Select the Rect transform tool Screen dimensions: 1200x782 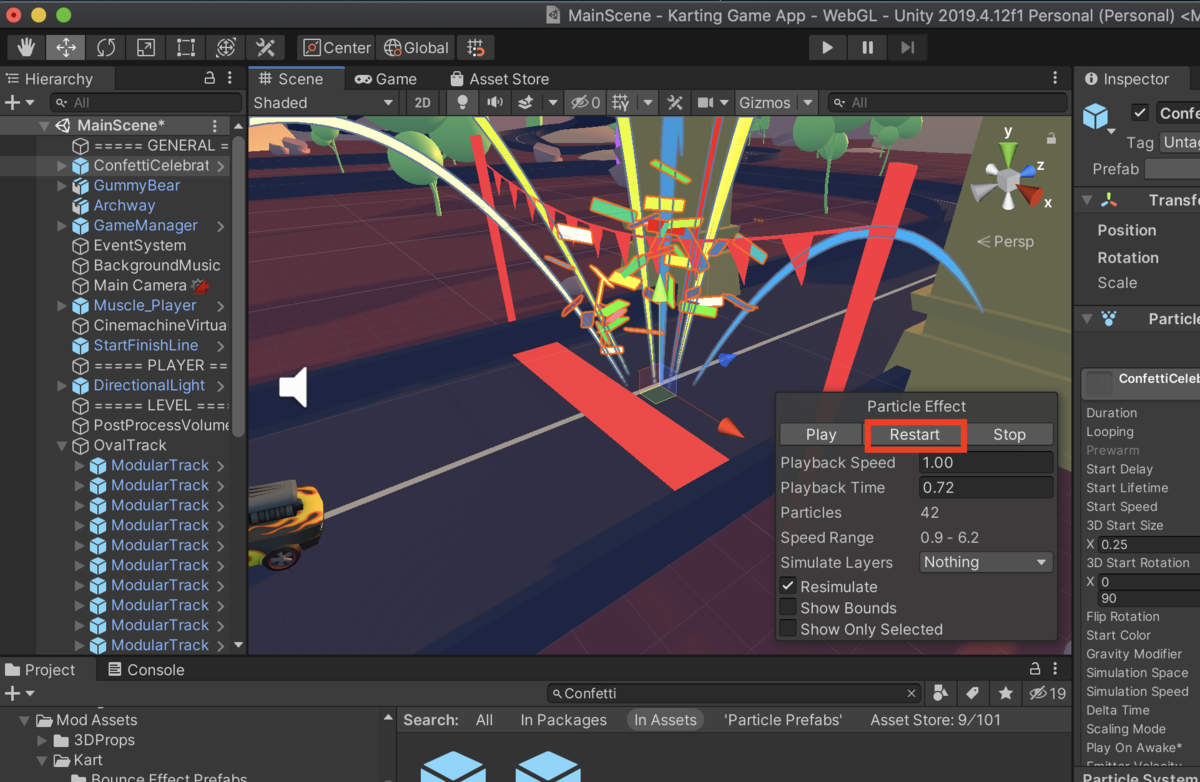pyautogui.click(x=186, y=47)
